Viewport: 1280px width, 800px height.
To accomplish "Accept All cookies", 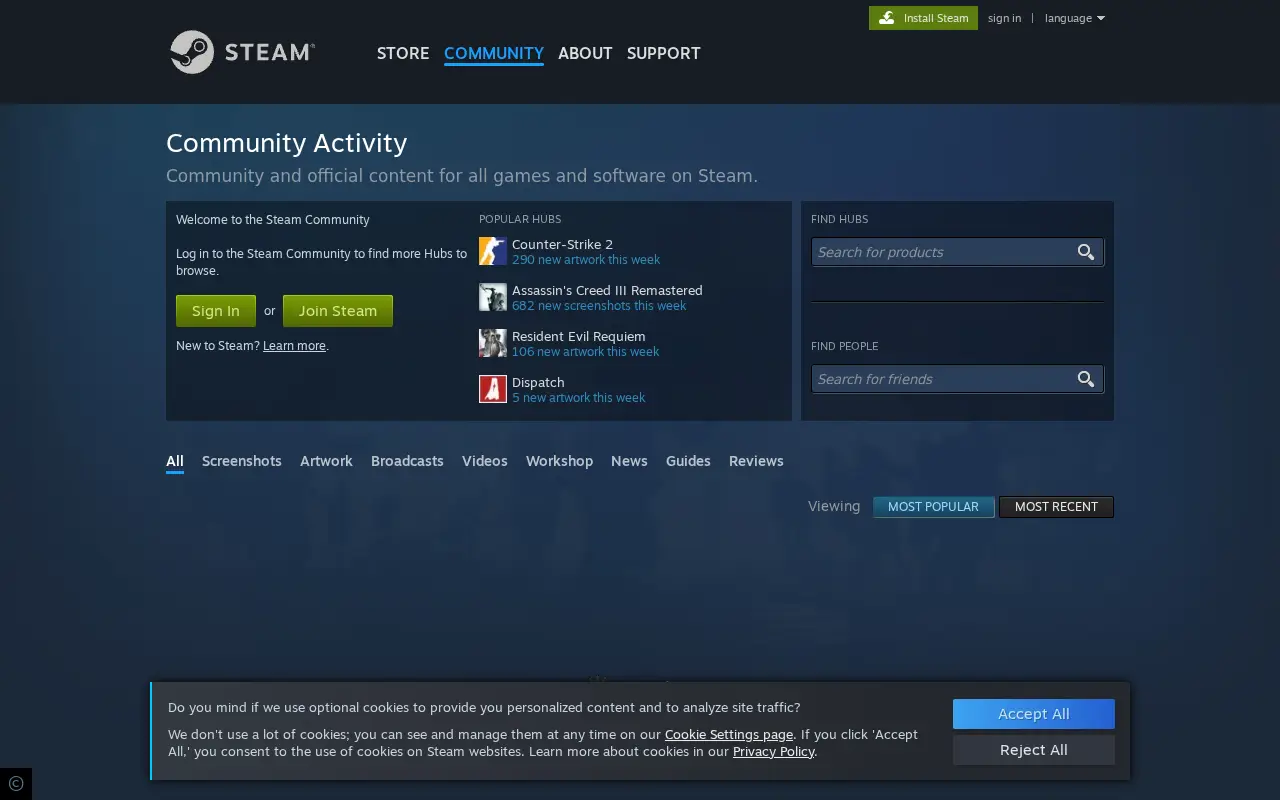I will [x=1034, y=714].
